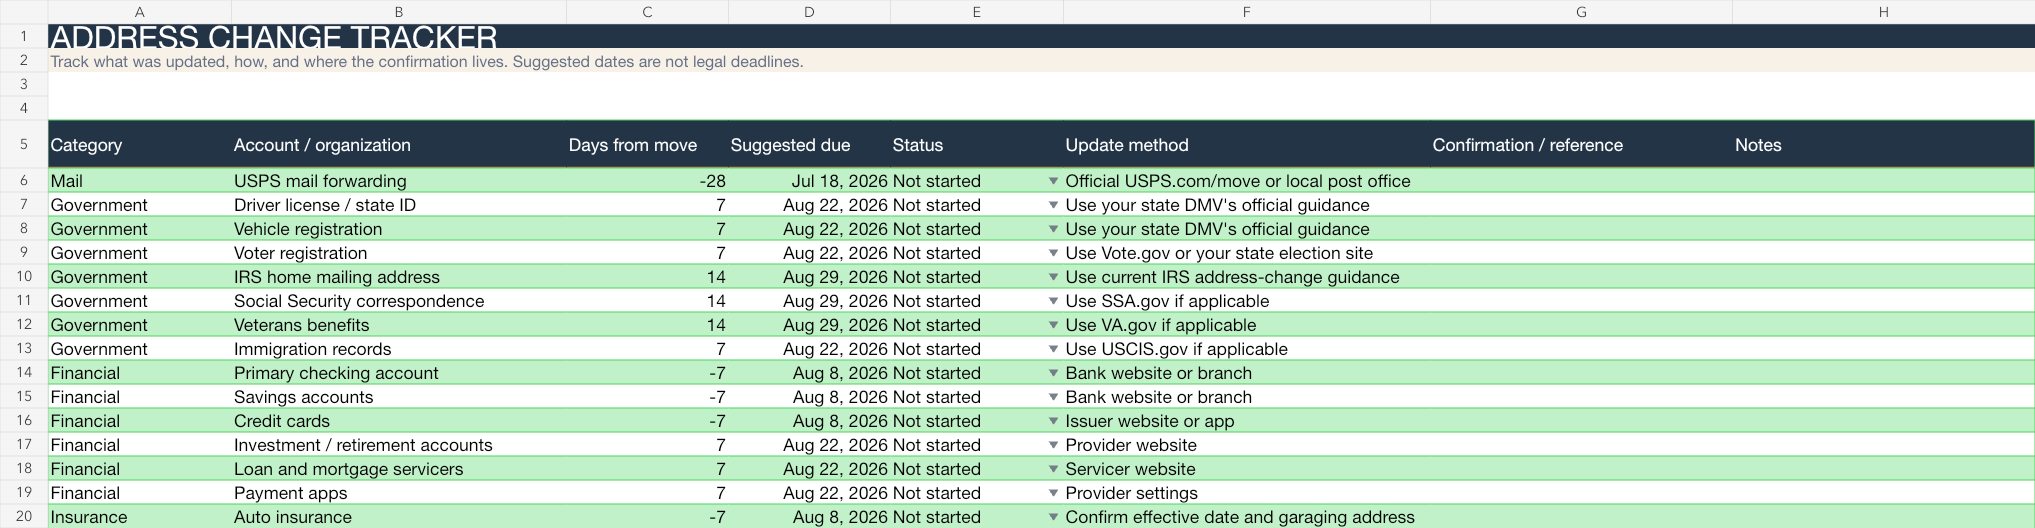Select row 5 header number
This screenshot has width=2035, height=528.
24,144
